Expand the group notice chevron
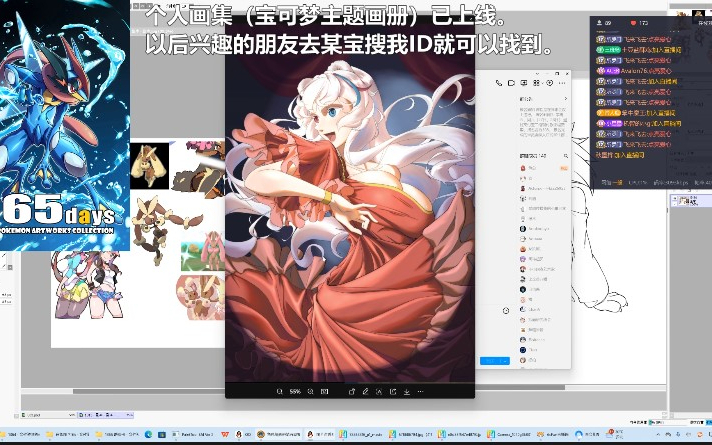 tap(566, 99)
